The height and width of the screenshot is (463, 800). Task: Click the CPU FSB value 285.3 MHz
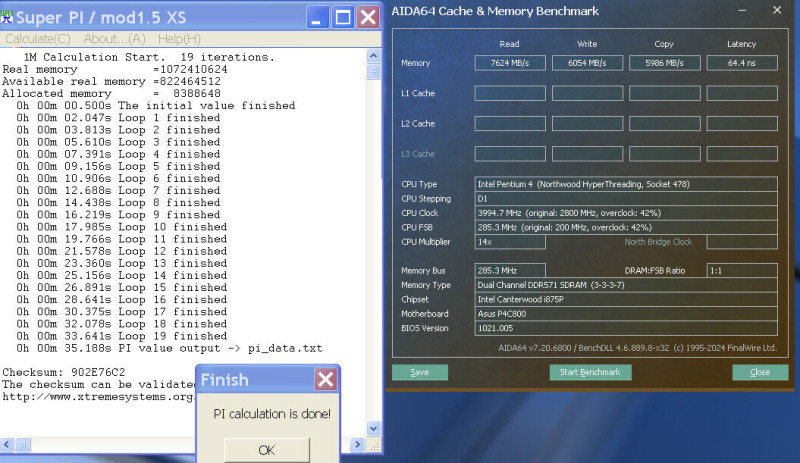(626, 227)
